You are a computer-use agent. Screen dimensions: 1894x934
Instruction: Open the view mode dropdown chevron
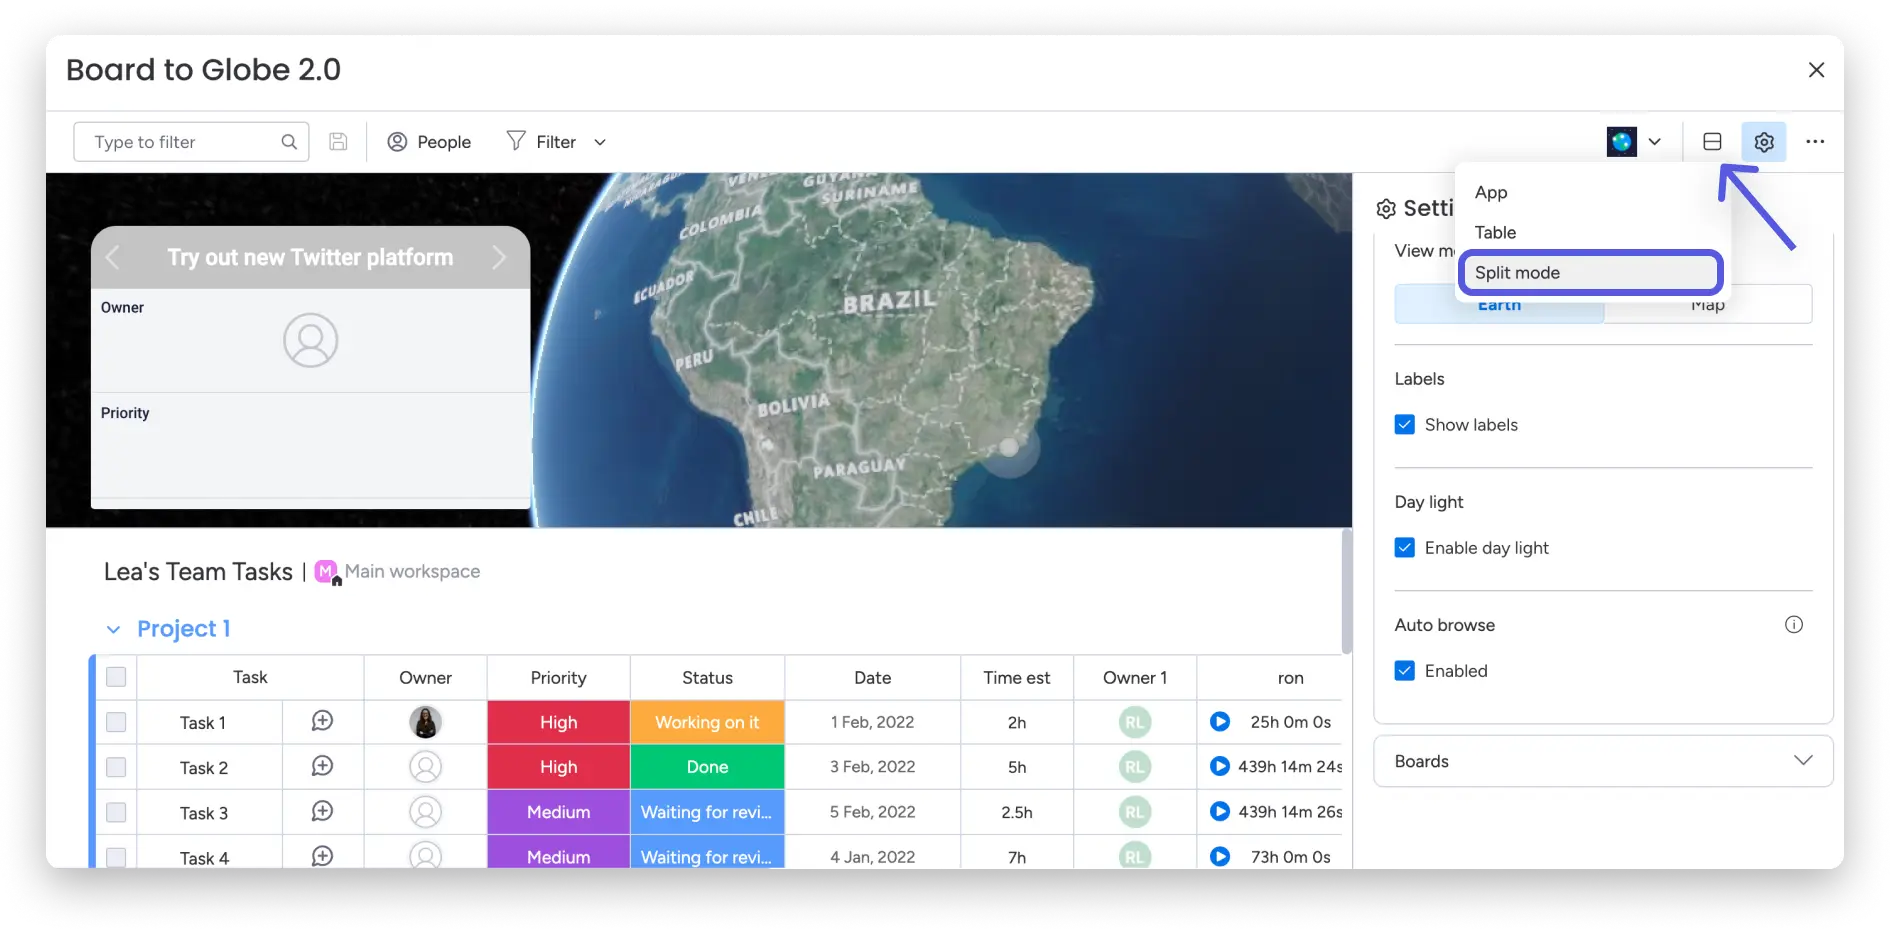coord(1655,142)
